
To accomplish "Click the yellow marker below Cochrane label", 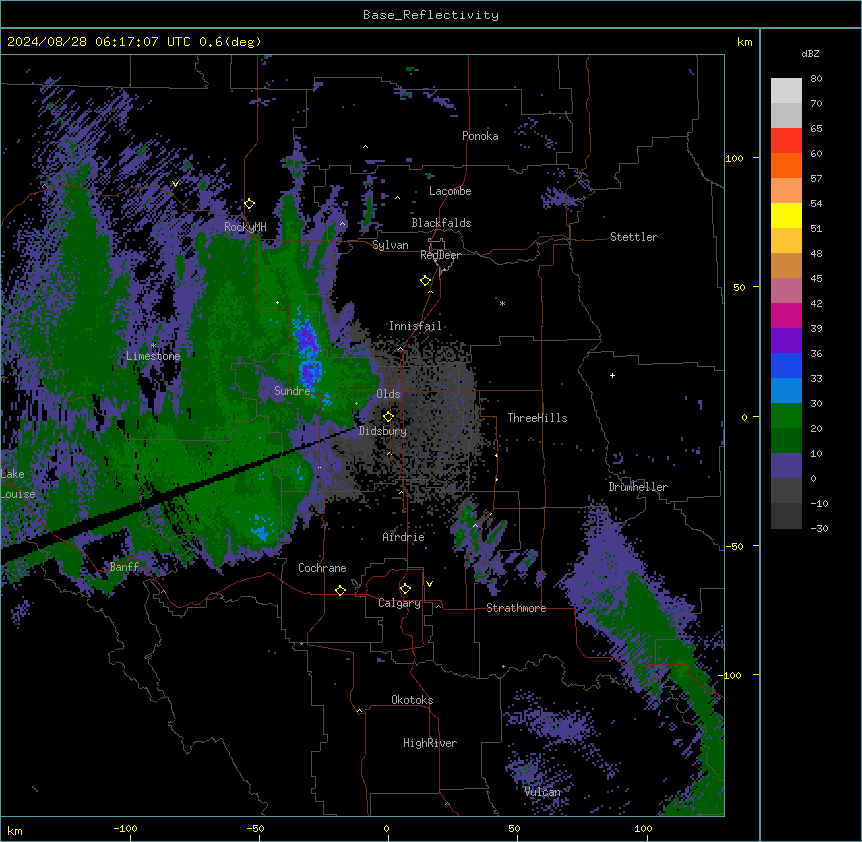I will pos(340,590).
